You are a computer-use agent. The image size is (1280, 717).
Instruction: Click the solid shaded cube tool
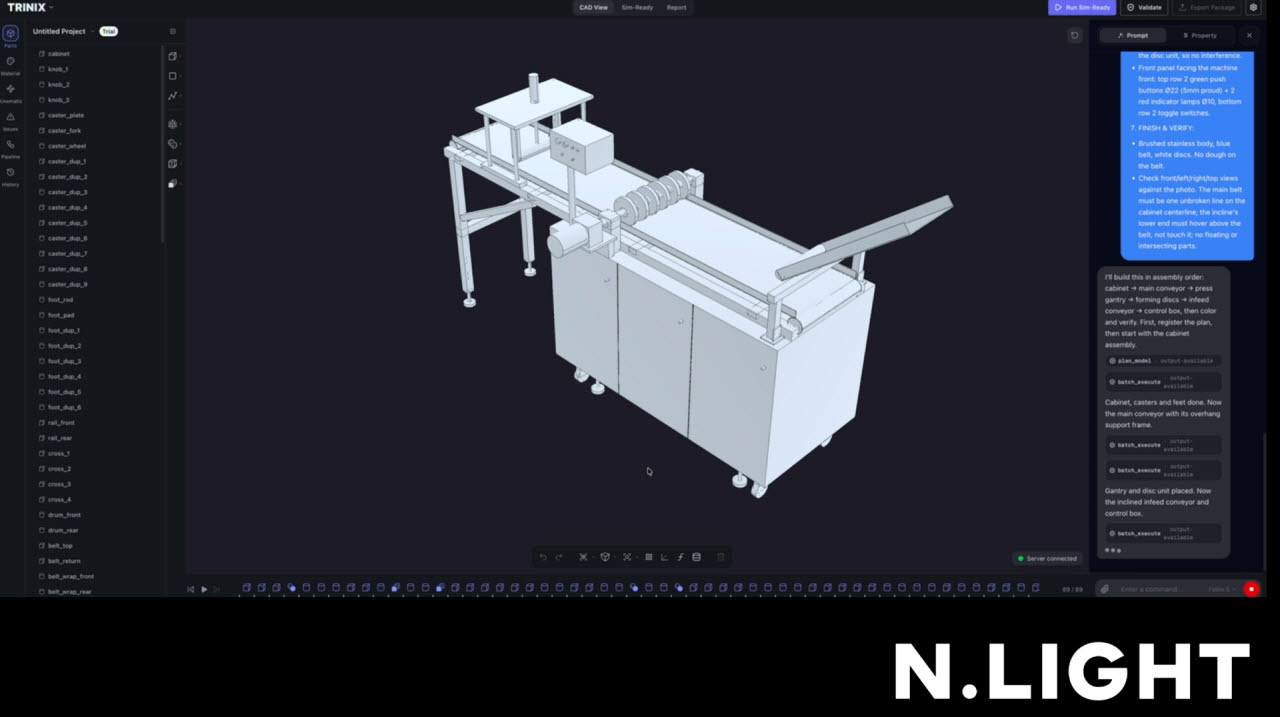(173, 184)
